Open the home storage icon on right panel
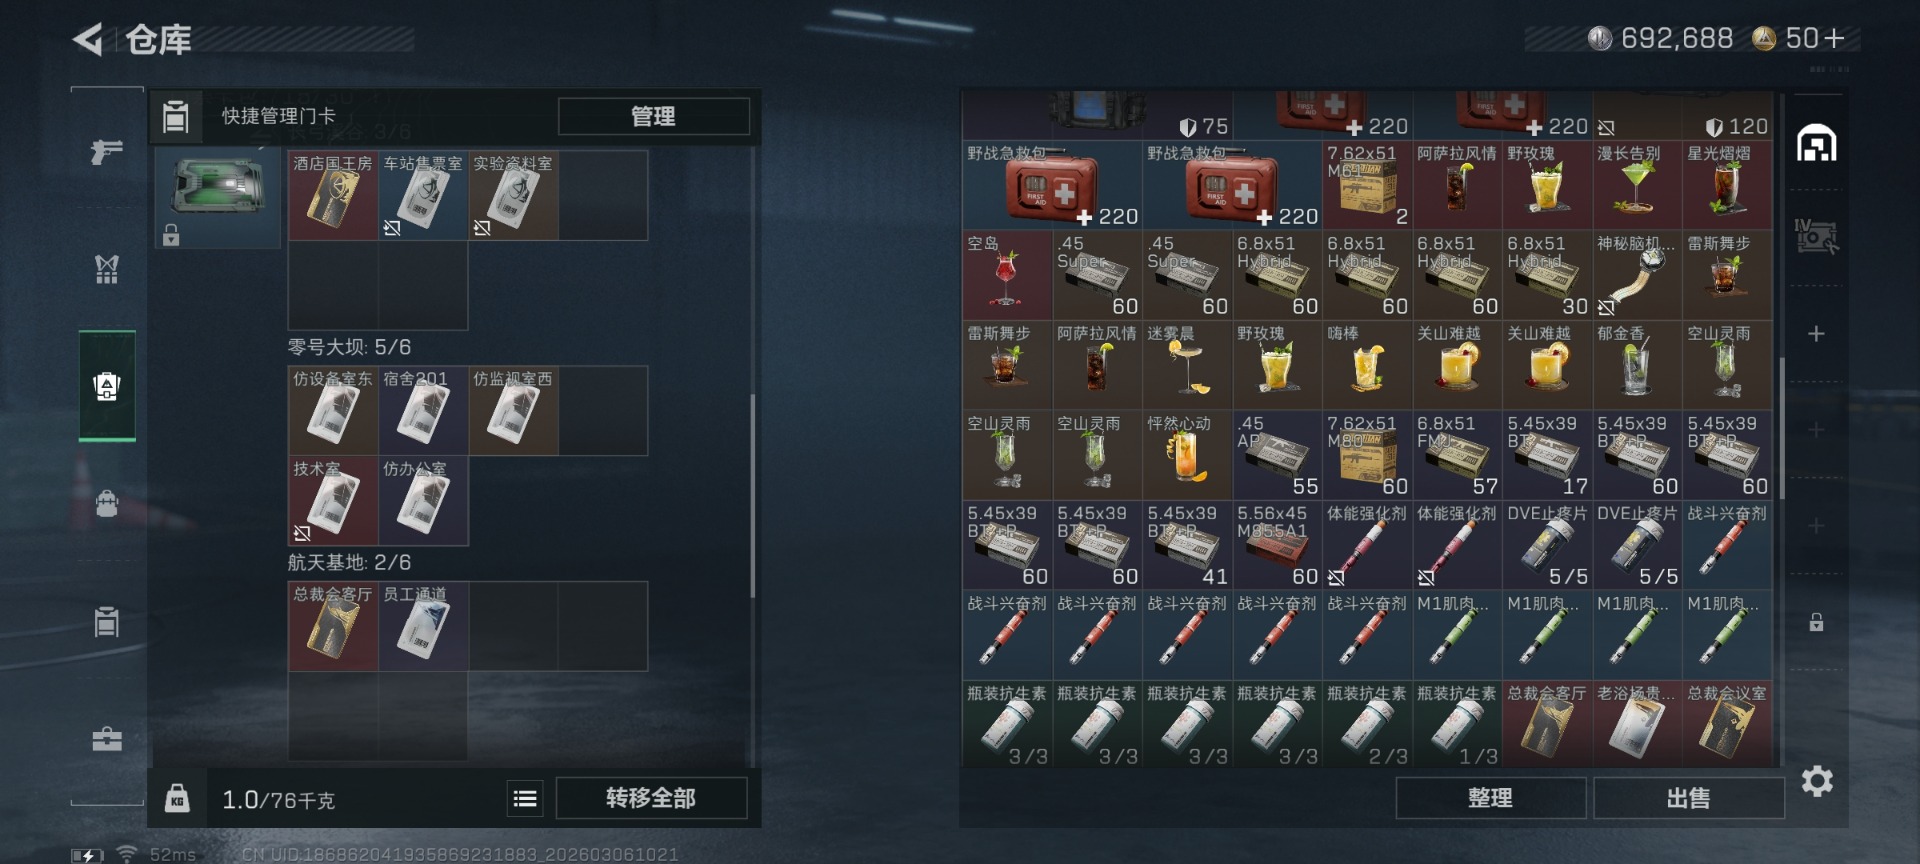 click(1816, 144)
